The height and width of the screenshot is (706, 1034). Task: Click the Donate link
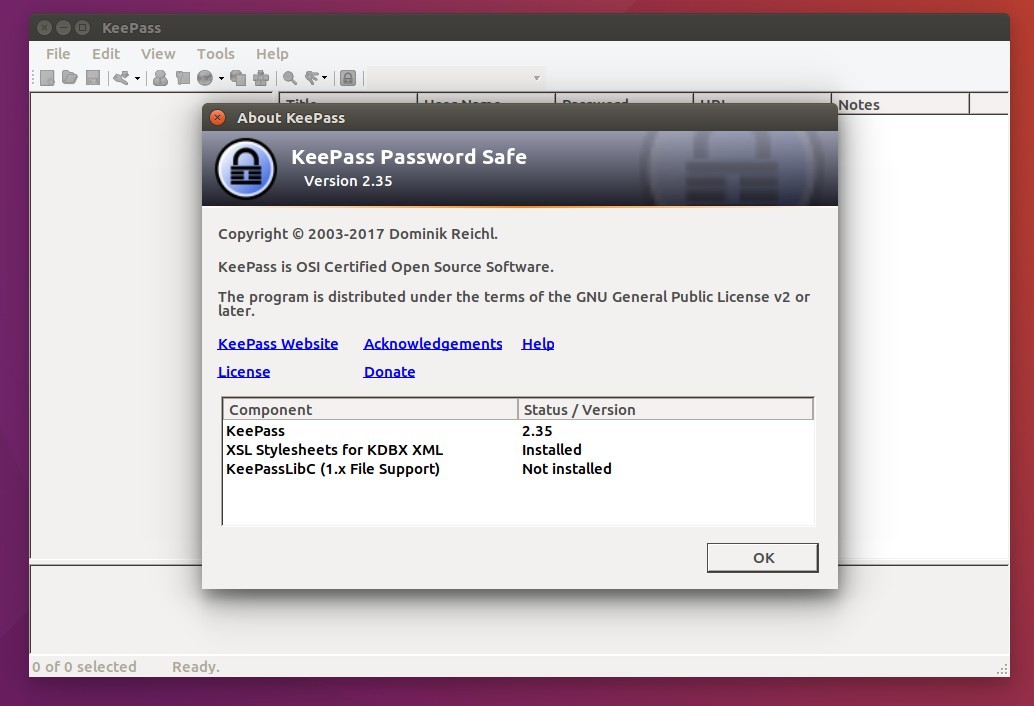click(x=389, y=372)
